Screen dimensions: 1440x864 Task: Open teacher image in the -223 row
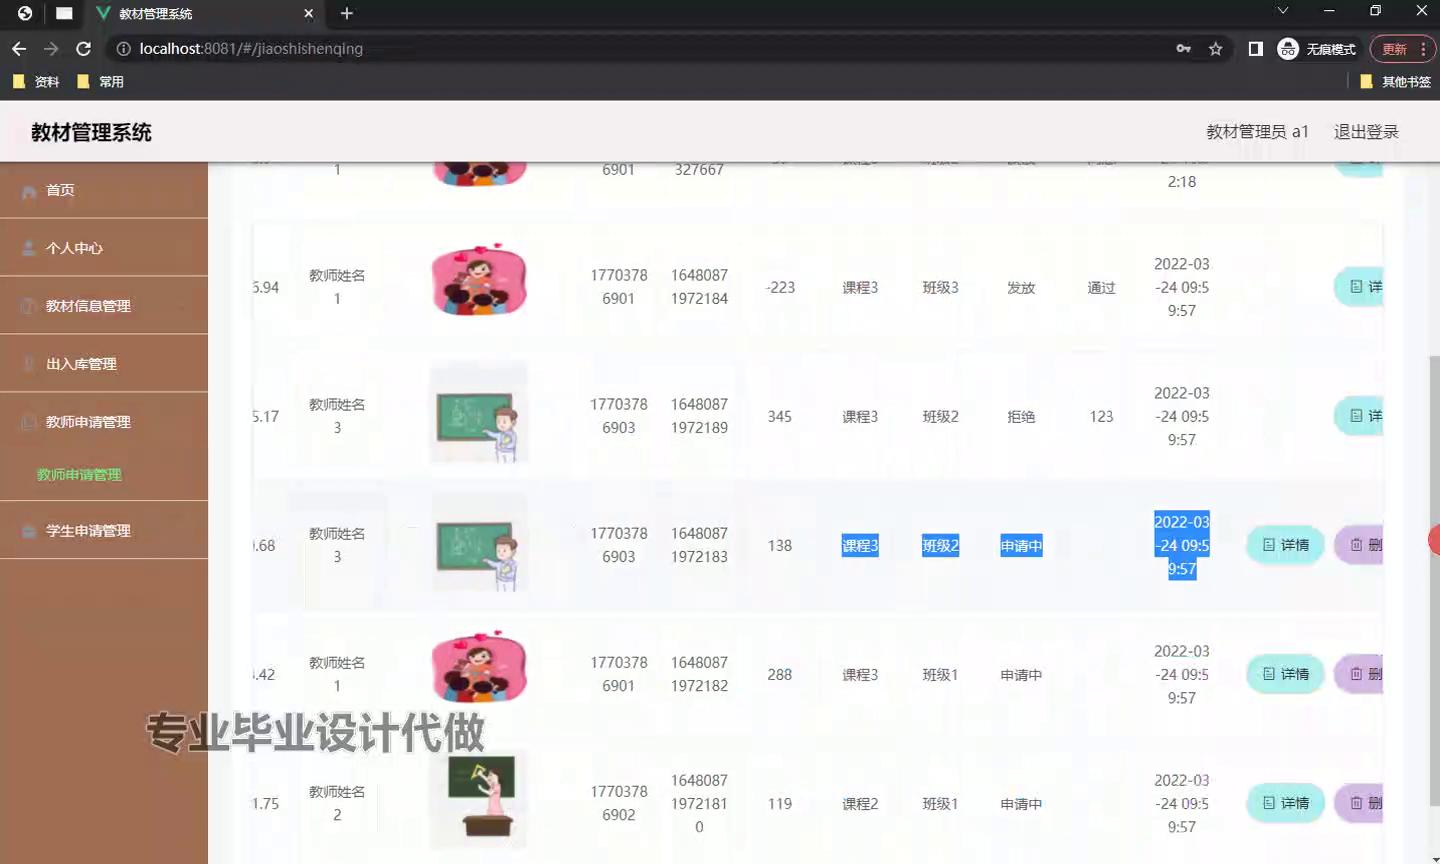pos(479,280)
